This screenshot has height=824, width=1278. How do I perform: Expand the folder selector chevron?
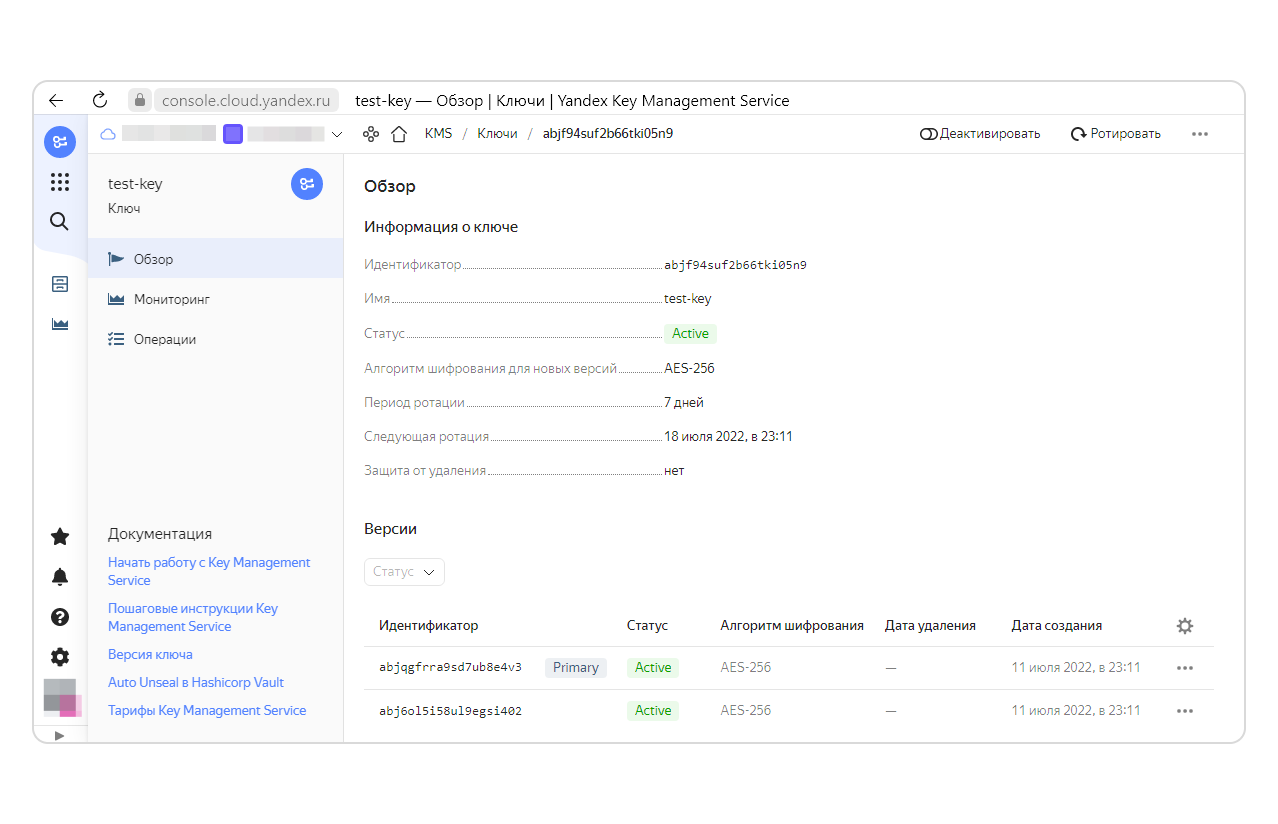point(337,134)
